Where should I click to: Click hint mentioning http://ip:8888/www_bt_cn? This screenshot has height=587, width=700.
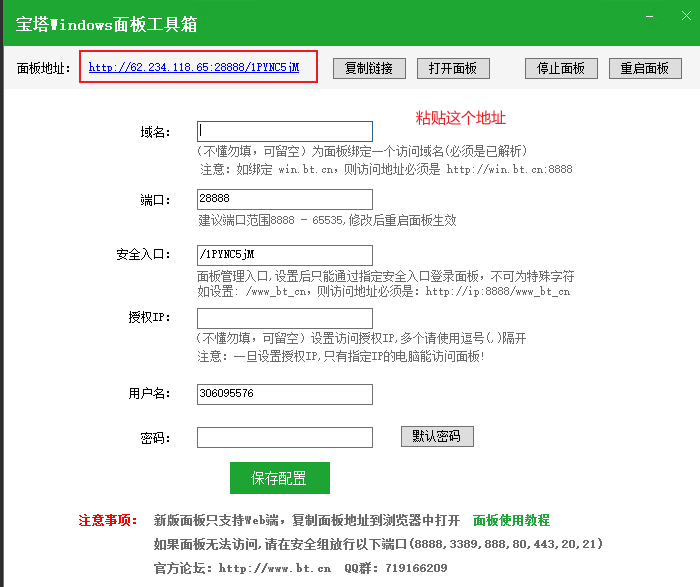click(383, 291)
